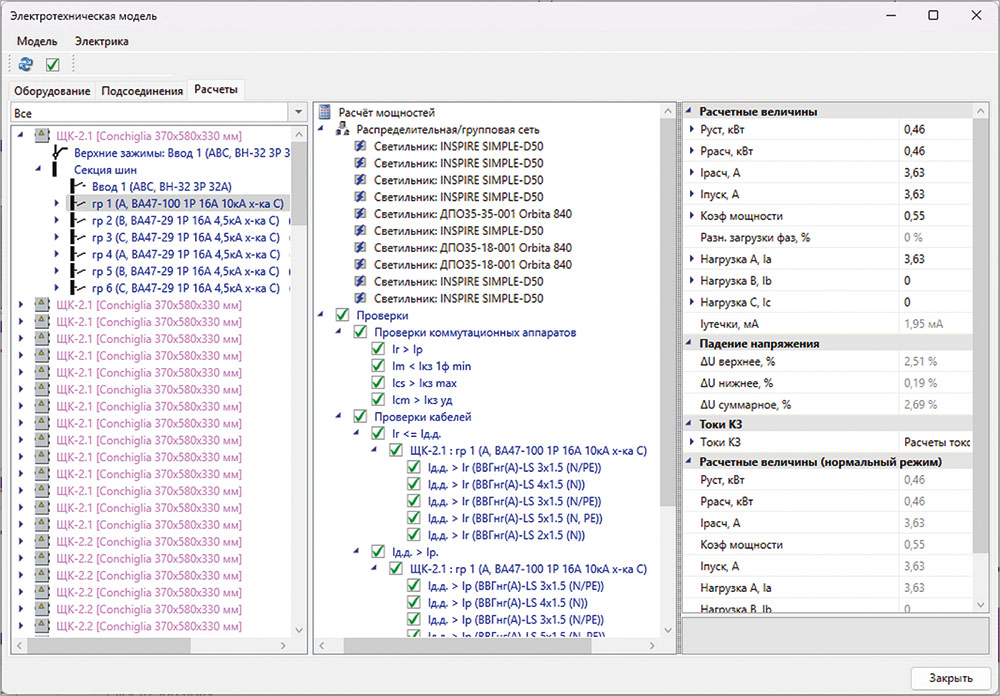Click the Токи КЗ value cell

coord(934,442)
